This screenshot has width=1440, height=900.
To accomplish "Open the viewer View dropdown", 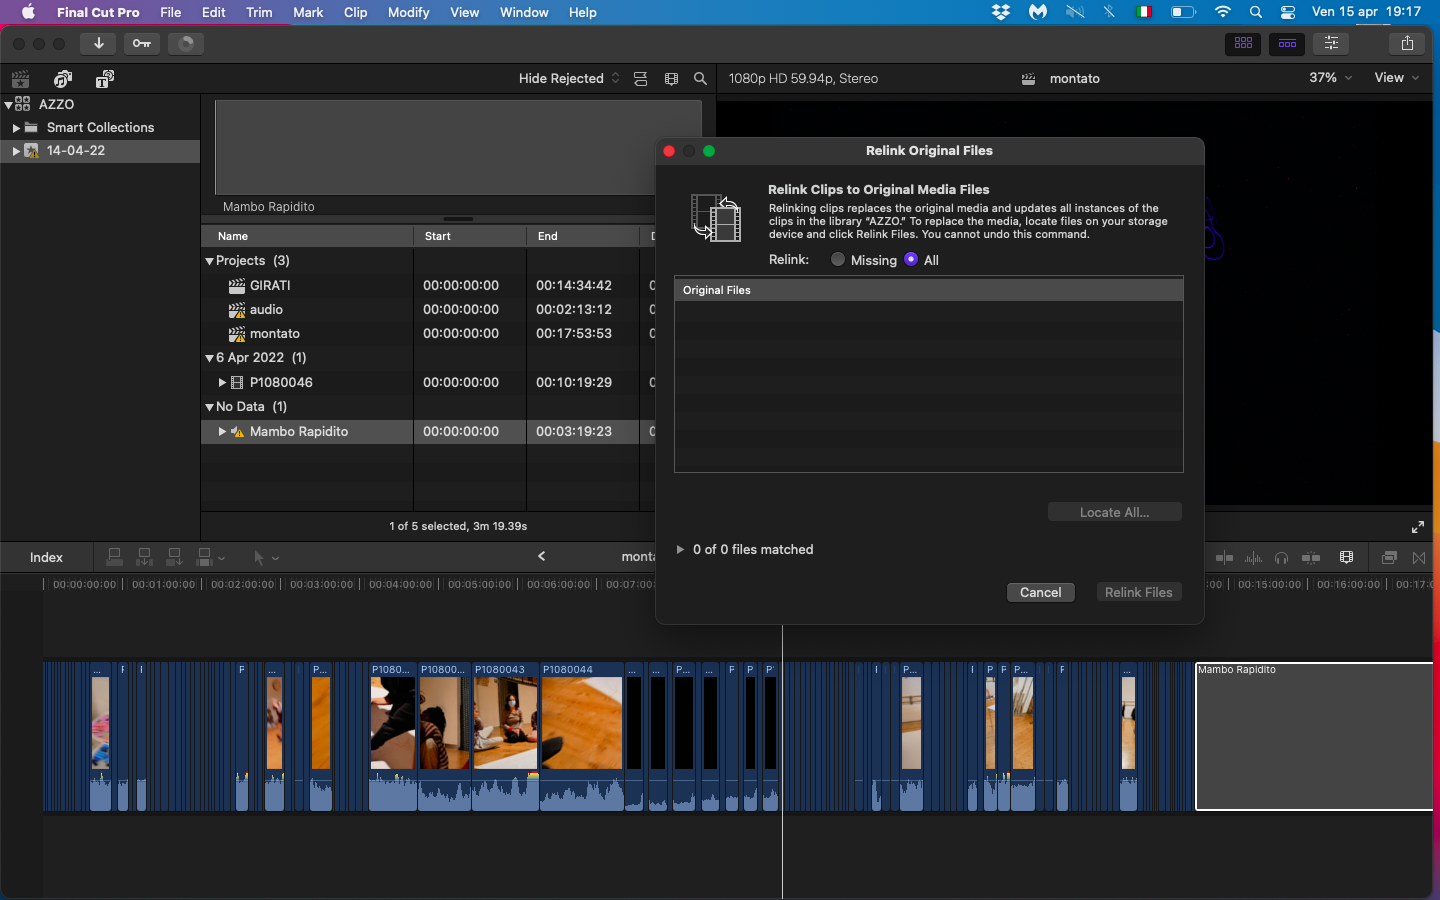I will coord(1397,77).
